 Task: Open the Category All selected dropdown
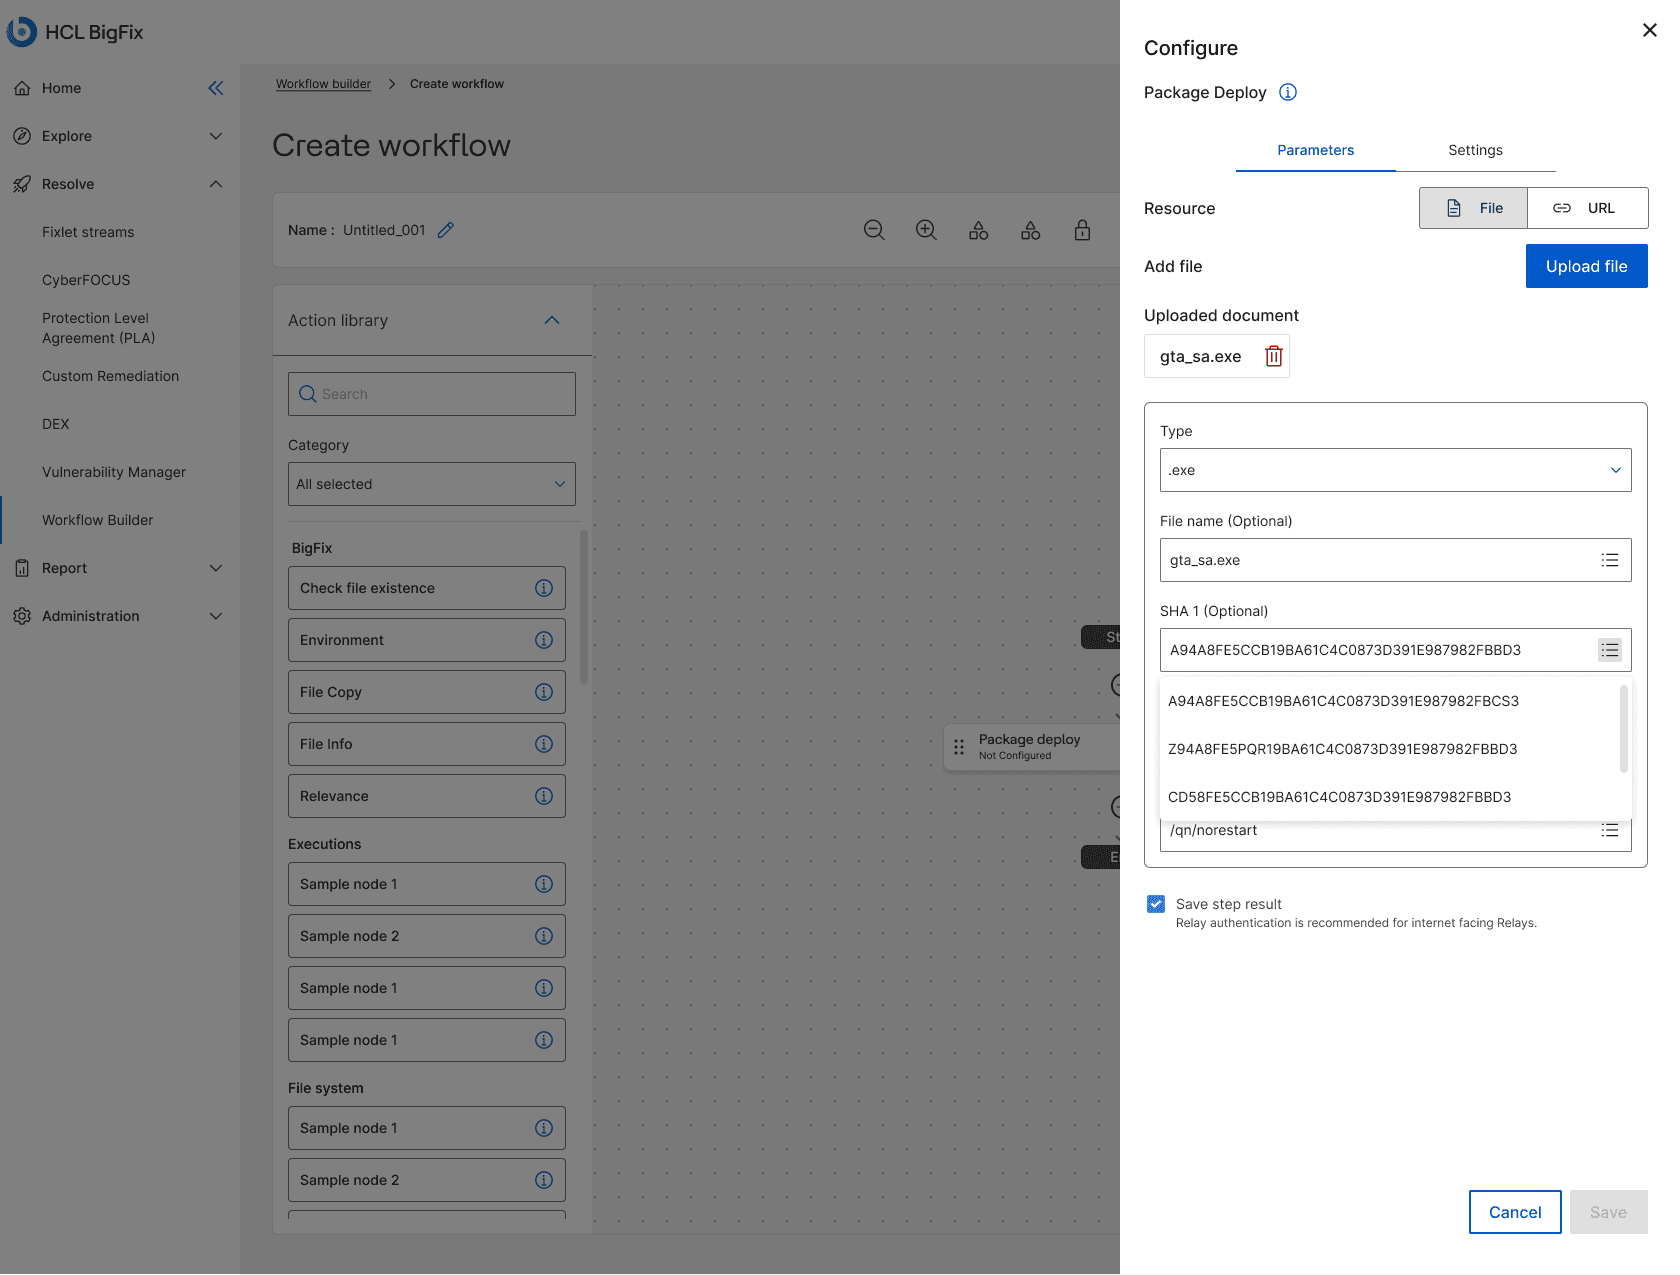coord(432,484)
